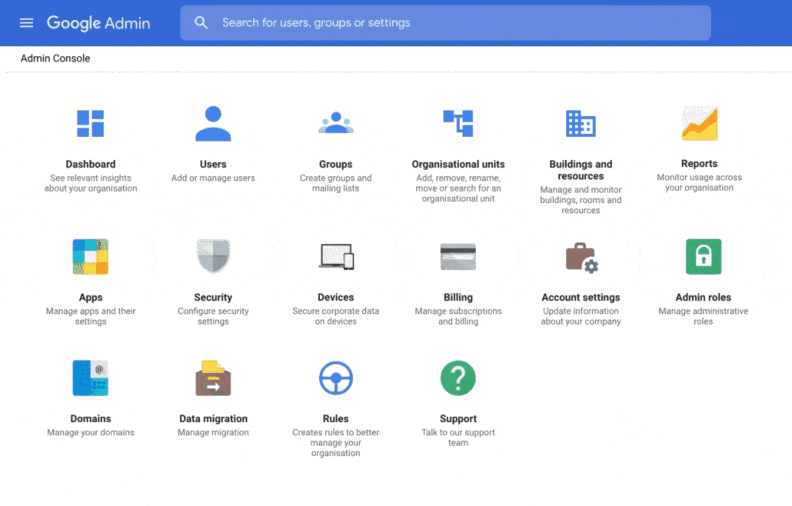Click the Admin roles lock icon
The width and height of the screenshot is (792, 506).
click(x=704, y=257)
